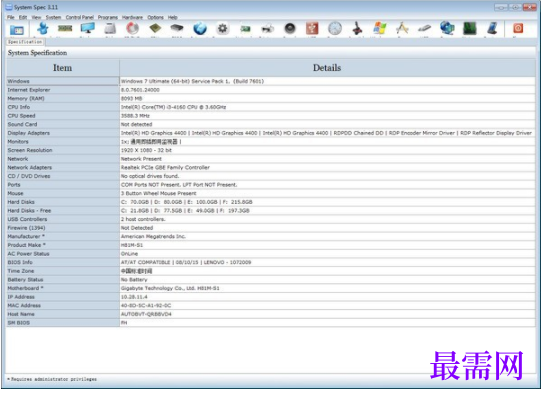Click the red USB toolbar icon
The image size is (542, 397).
312,28
